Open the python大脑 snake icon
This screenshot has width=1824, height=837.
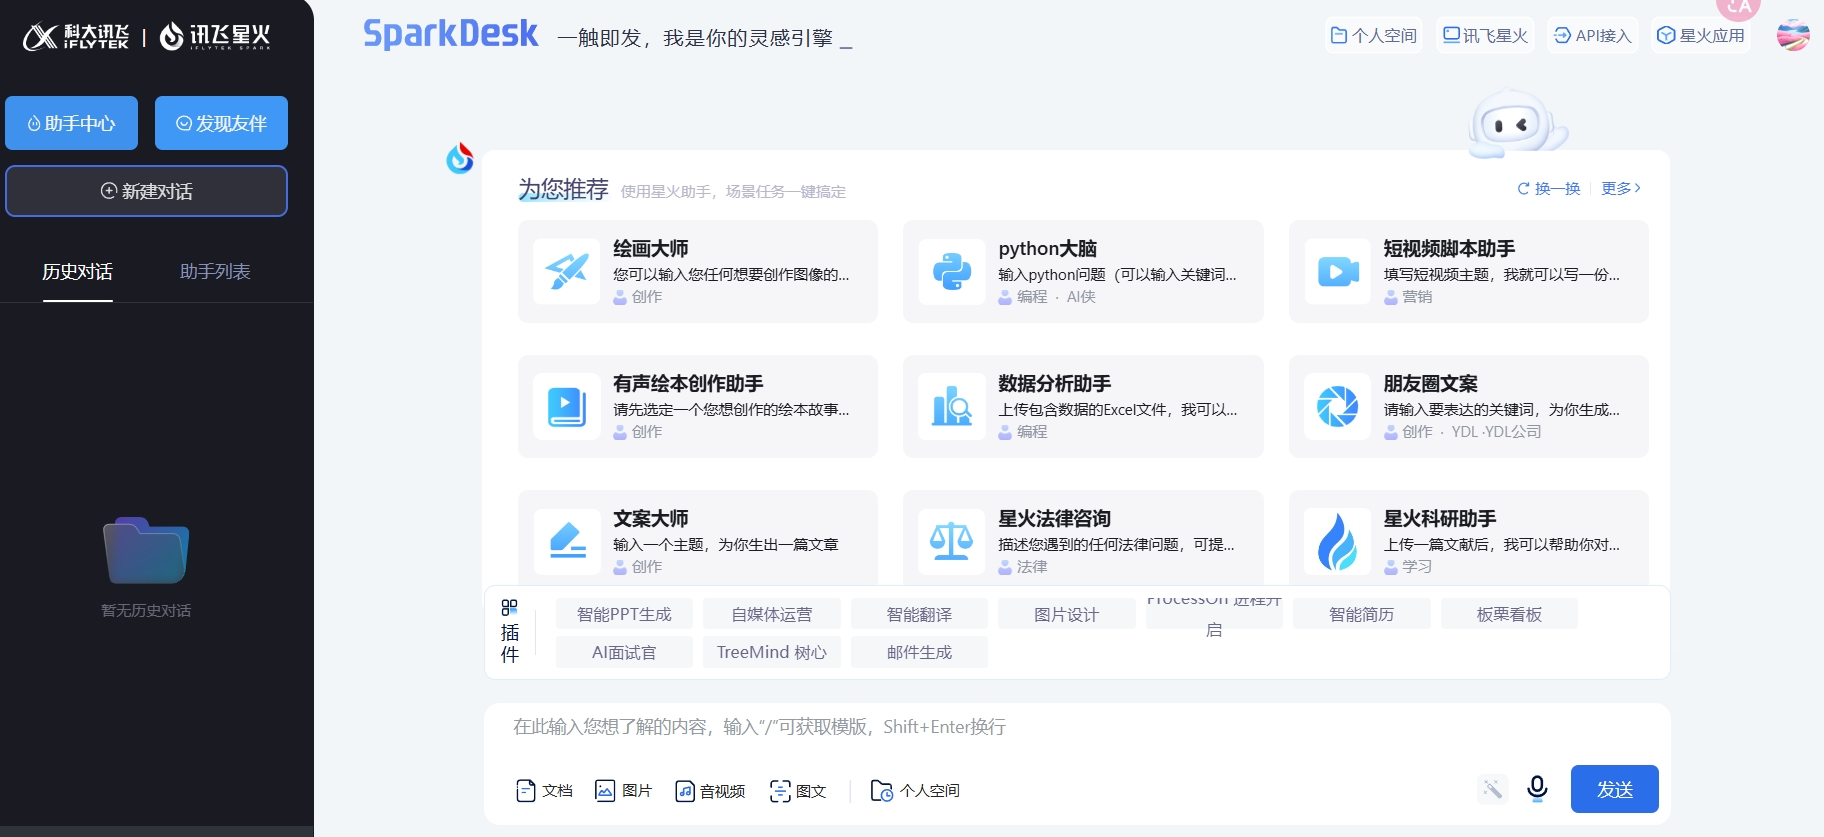coord(952,271)
